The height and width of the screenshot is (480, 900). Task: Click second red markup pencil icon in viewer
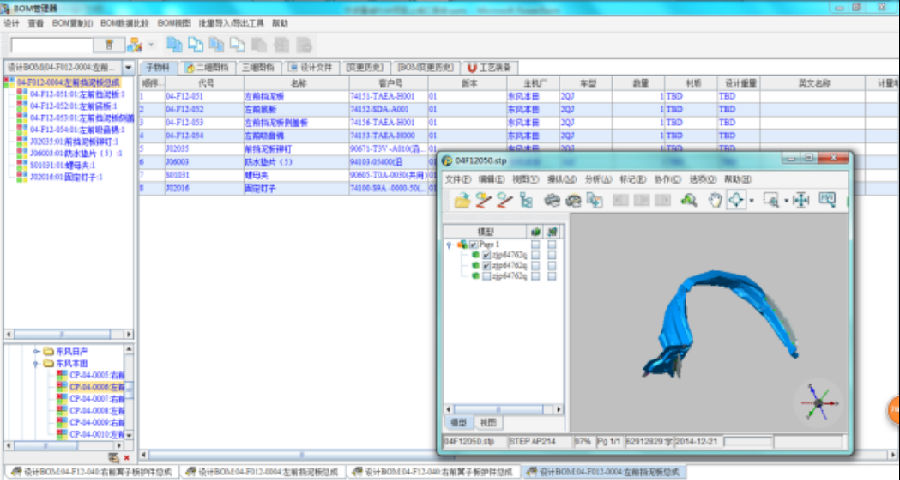pos(505,200)
